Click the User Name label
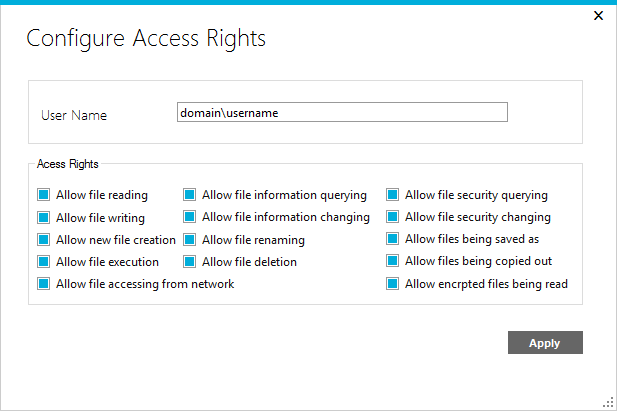Viewport: 617px width, 411px height. pyautogui.click(x=74, y=115)
